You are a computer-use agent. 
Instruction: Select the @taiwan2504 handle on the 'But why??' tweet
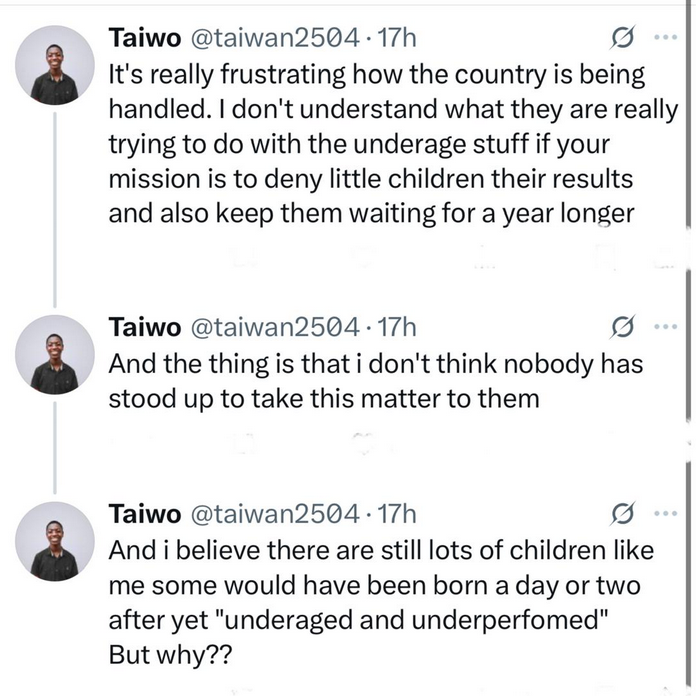tap(273, 515)
